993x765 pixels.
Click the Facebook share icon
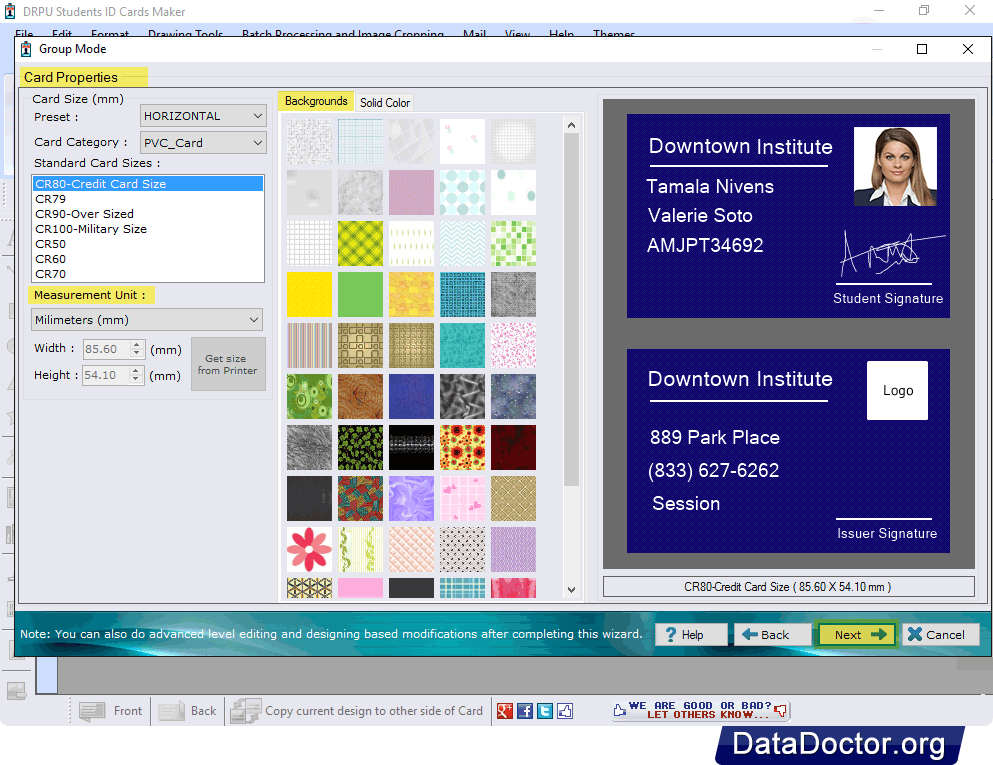[x=525, y=711]
